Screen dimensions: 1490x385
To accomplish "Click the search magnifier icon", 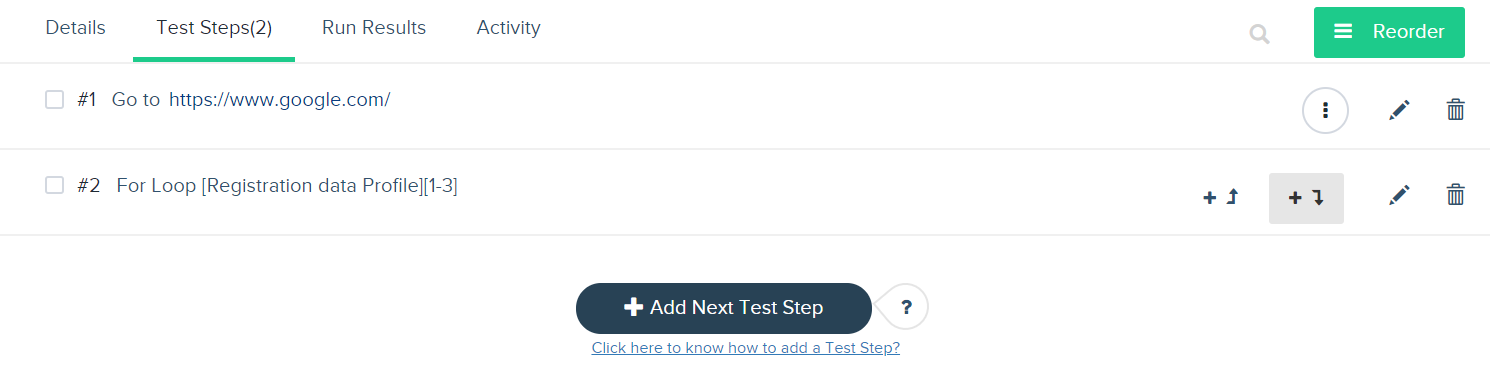I will point(1259,35).
